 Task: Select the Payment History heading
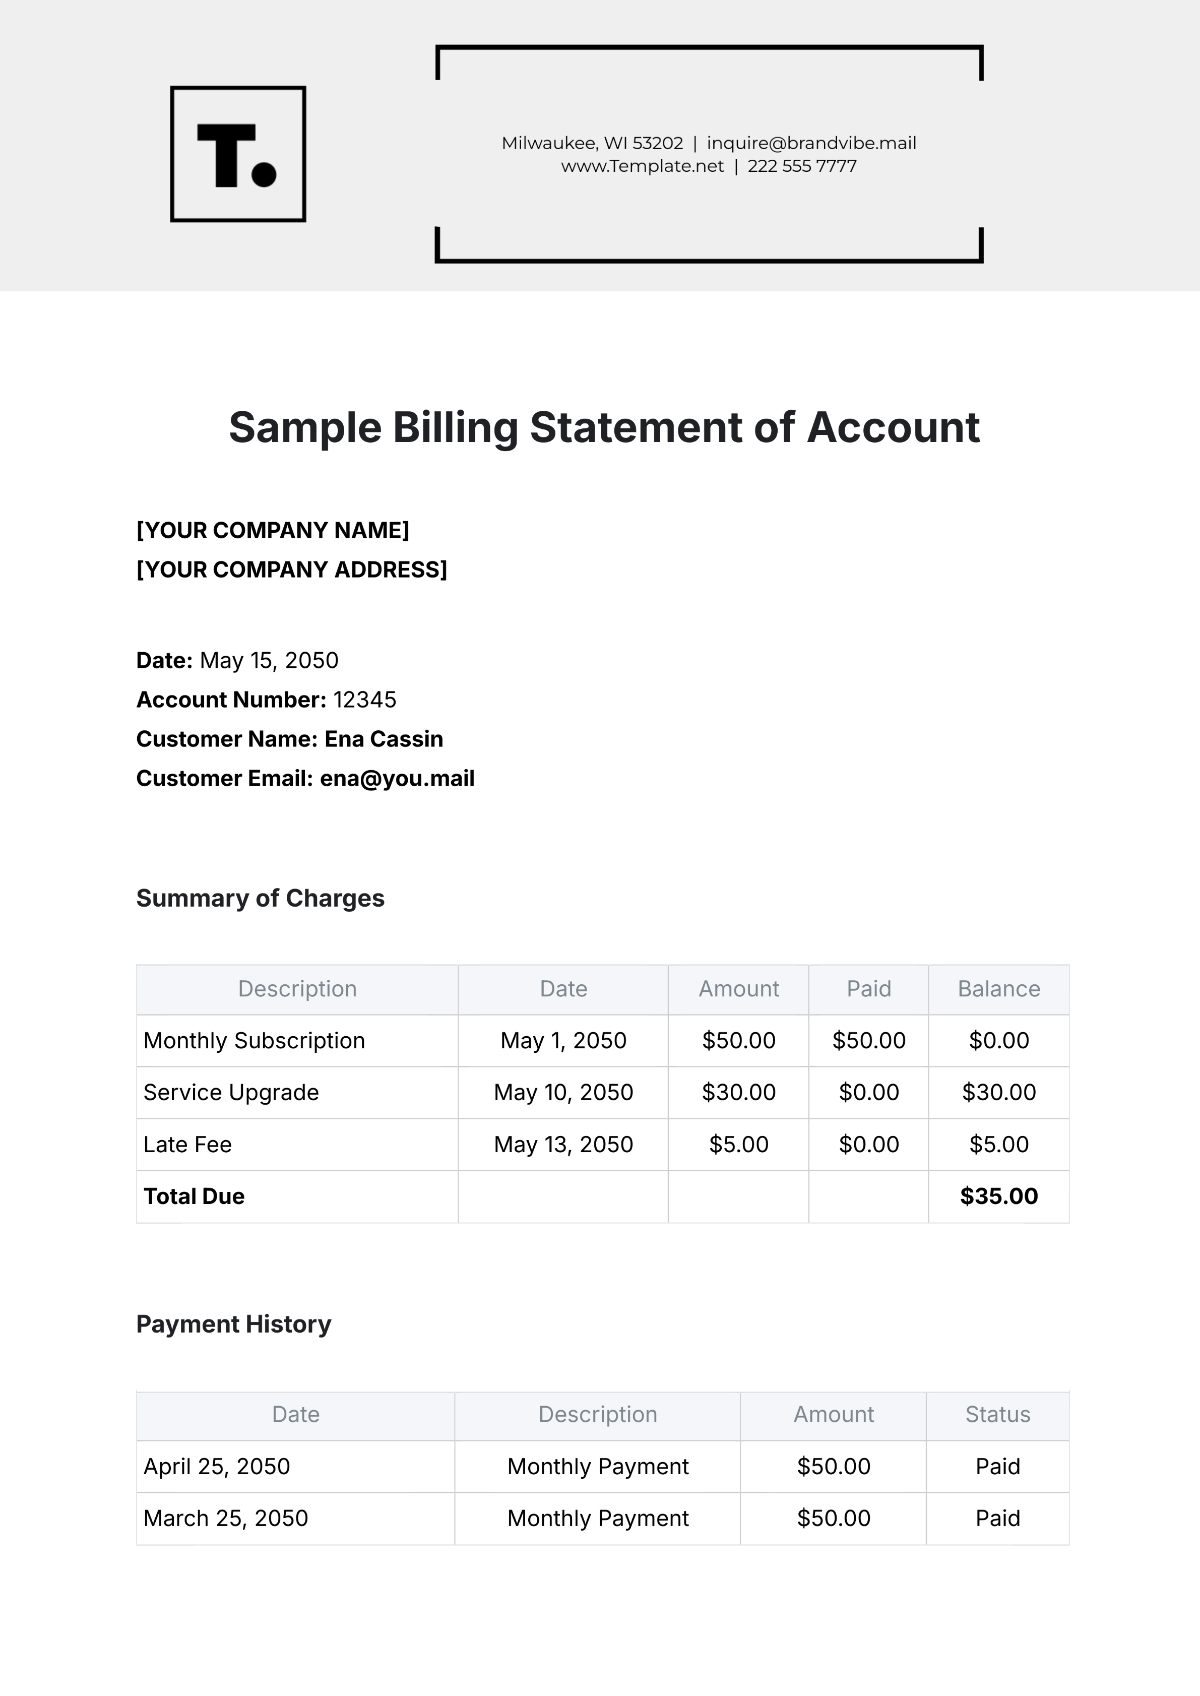point(233,1324)
